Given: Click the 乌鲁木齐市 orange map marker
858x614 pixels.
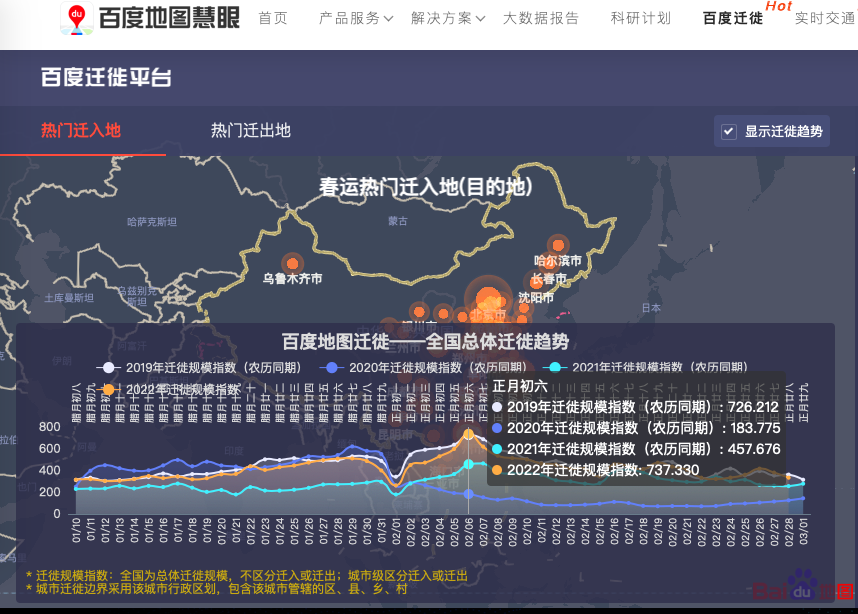Looking at the screenshot, I should 293,263.
